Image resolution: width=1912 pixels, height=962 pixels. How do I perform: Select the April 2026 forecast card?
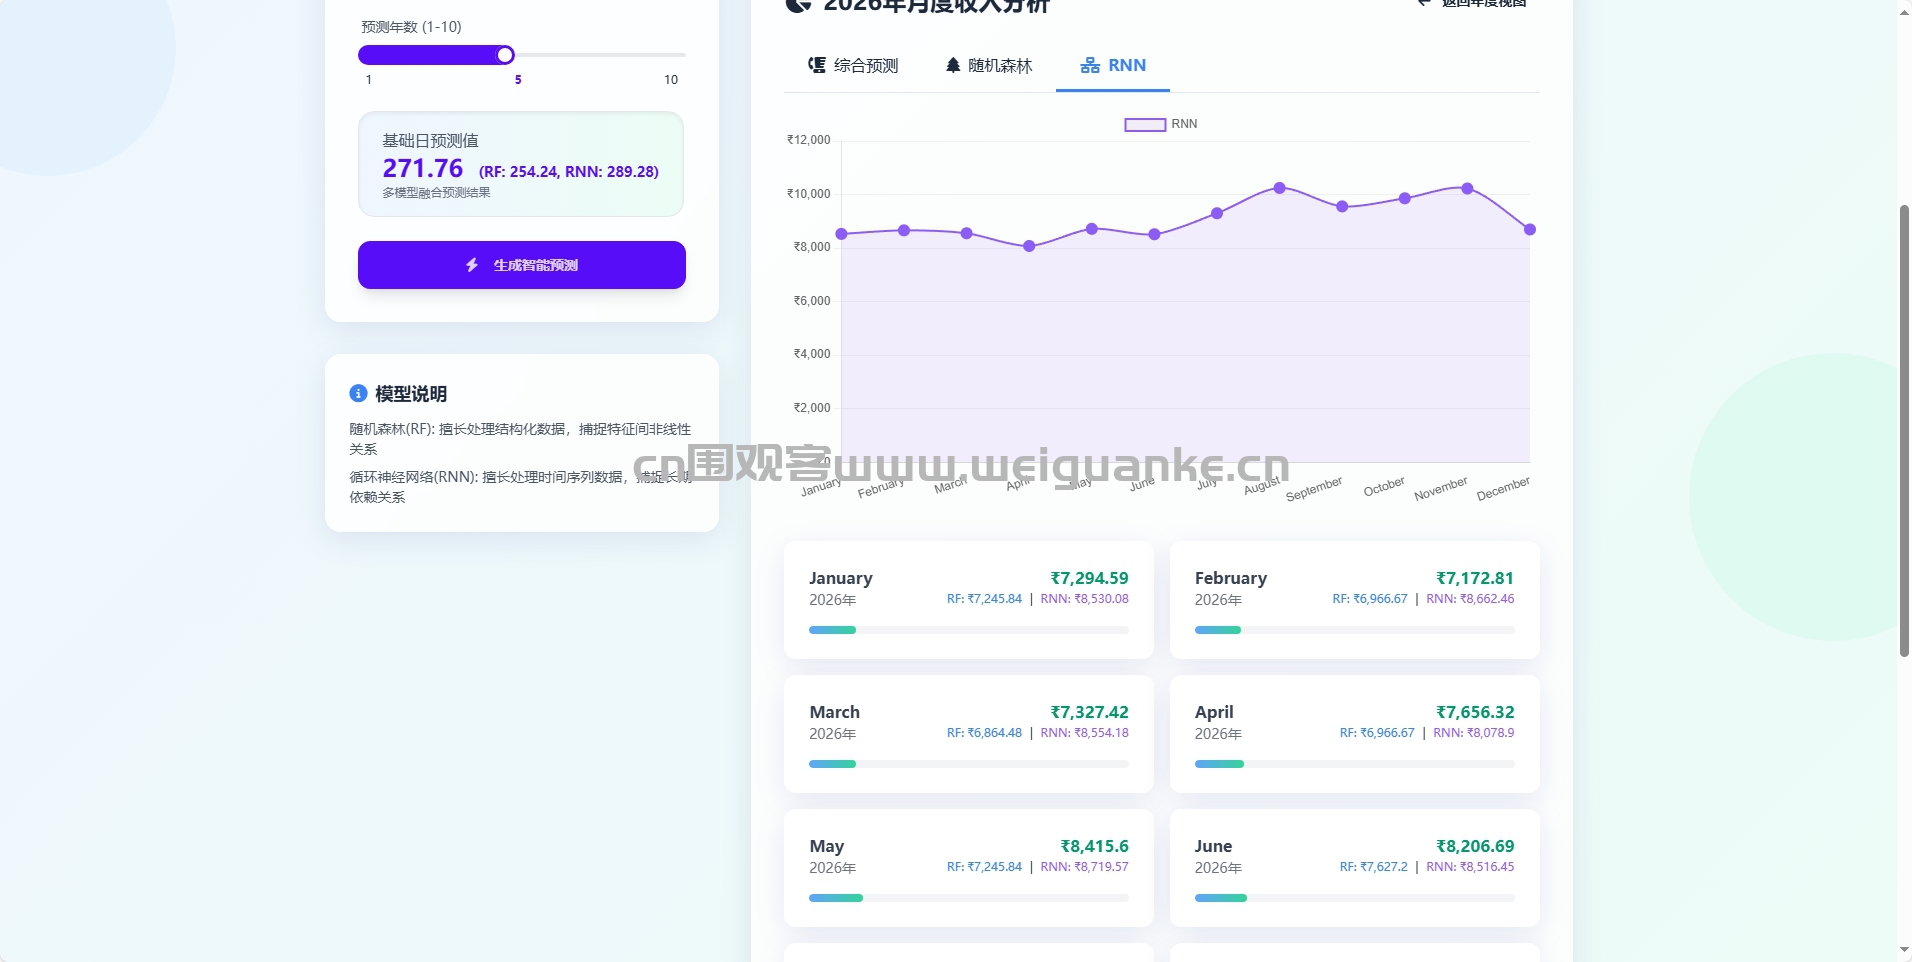1354,734
